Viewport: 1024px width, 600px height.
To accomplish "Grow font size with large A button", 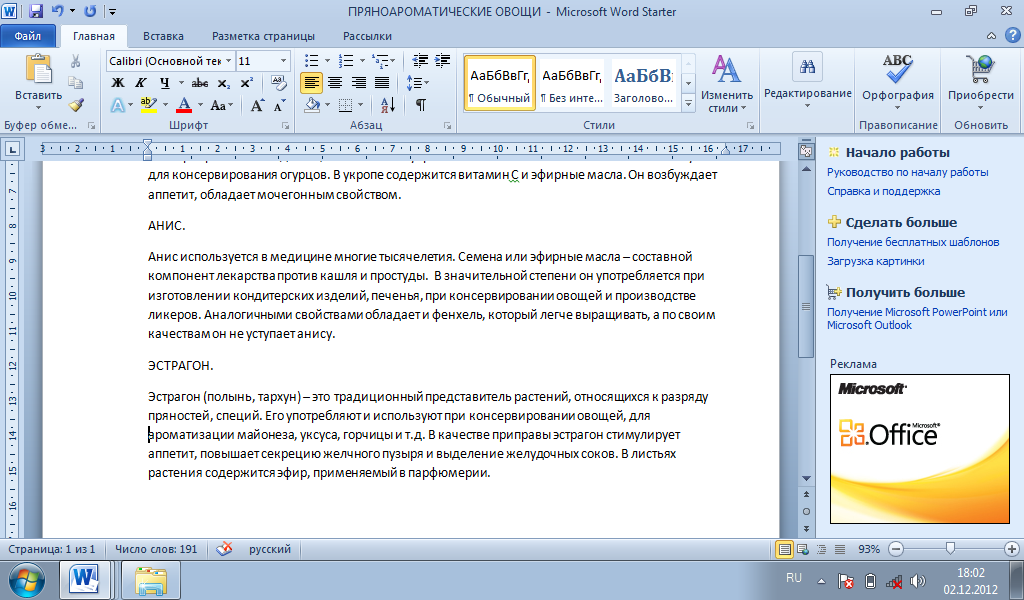I will (x=257, y=105).
